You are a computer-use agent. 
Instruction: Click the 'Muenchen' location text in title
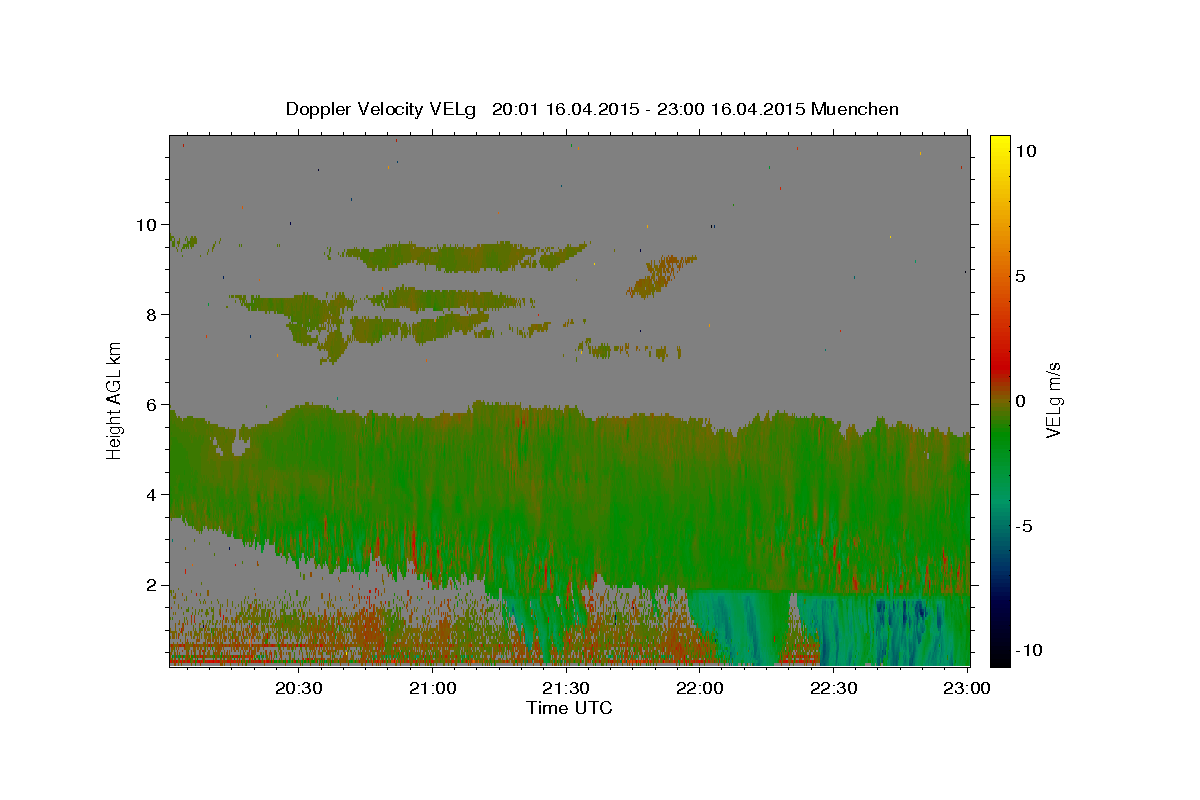855,109
